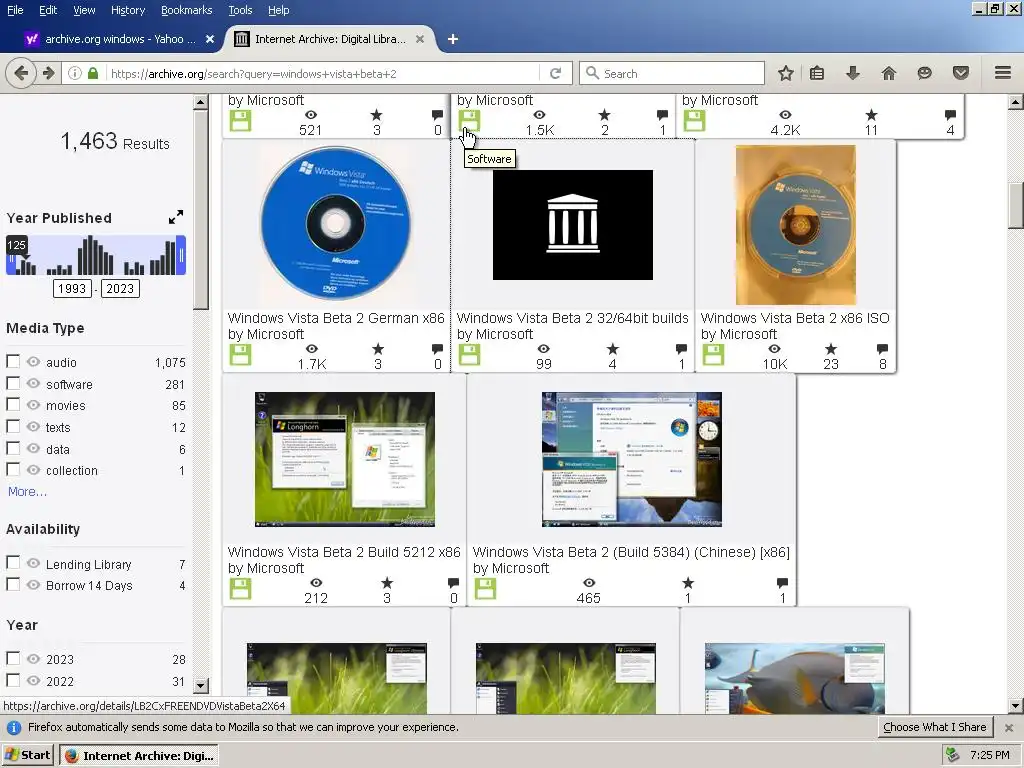Toggle eye icon to show only software
This screenshot has height=768, width=1024.
33,383
